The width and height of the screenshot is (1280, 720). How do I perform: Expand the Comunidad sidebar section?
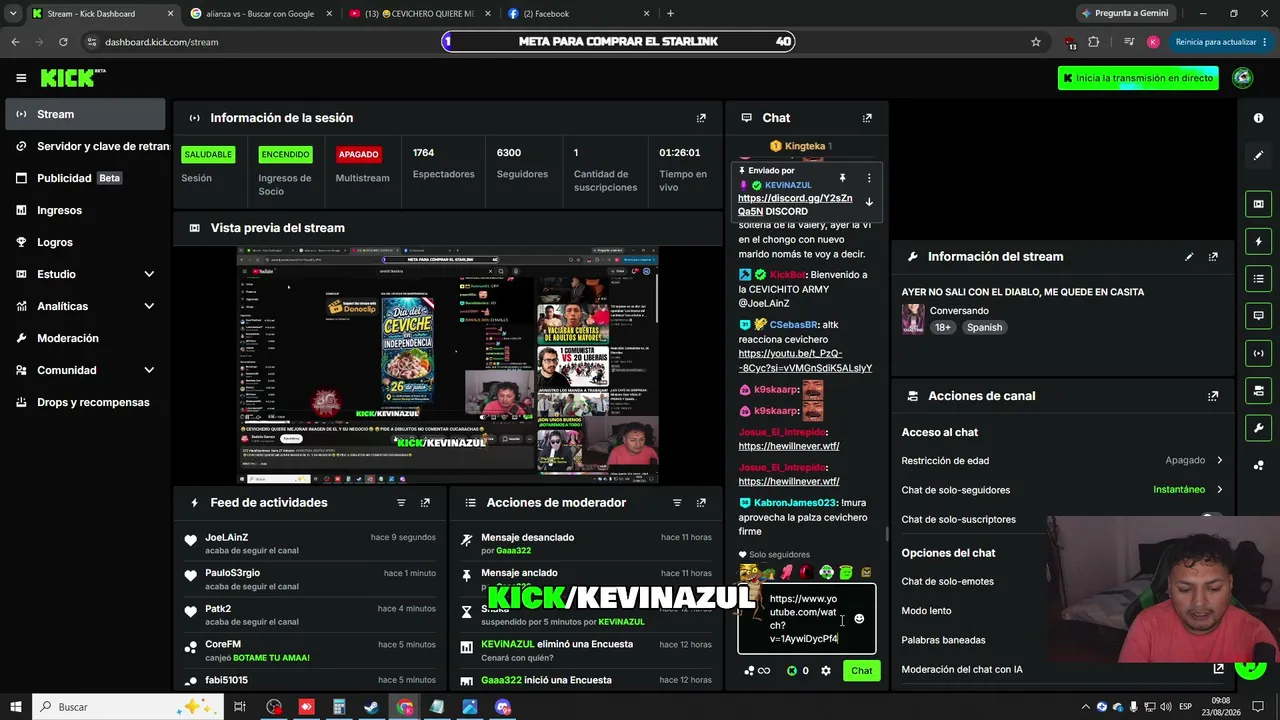149,370
